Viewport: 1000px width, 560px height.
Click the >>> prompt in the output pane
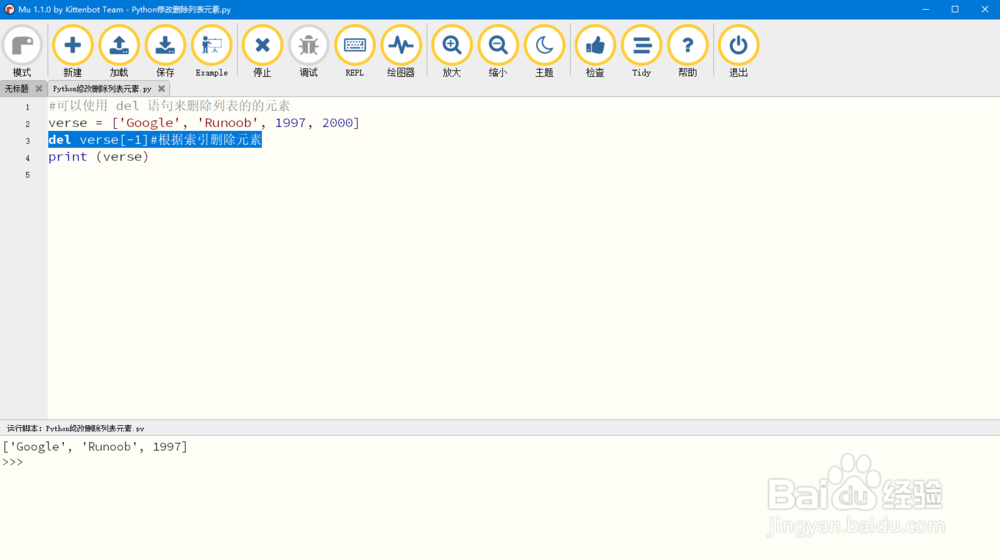[x=13, y=462]
